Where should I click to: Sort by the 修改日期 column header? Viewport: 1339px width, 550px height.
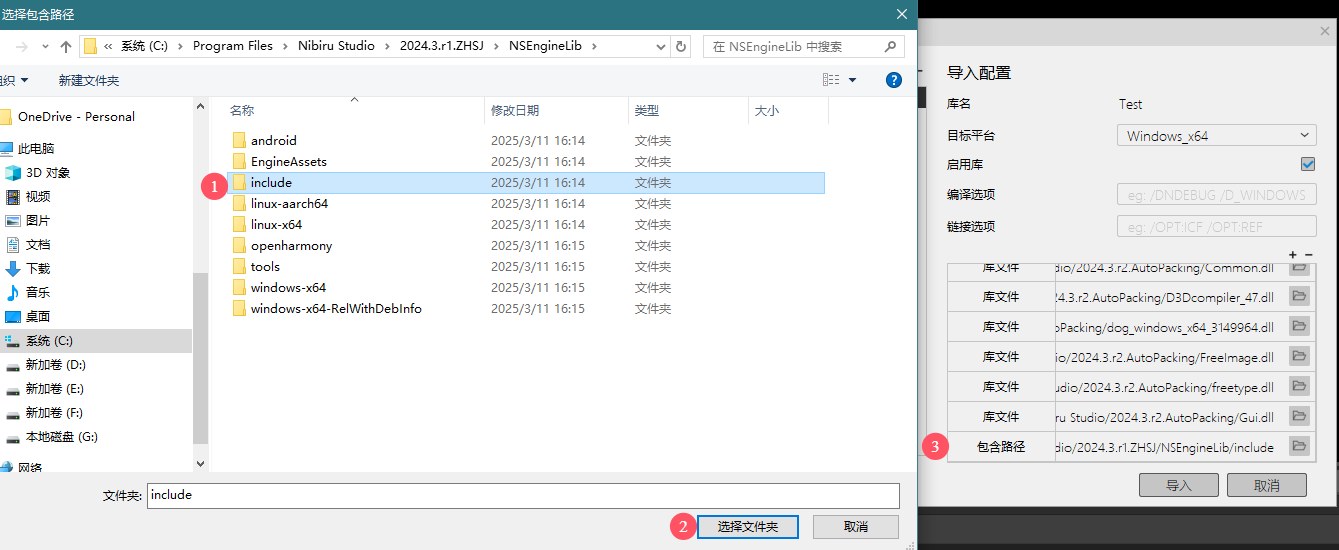515,111
